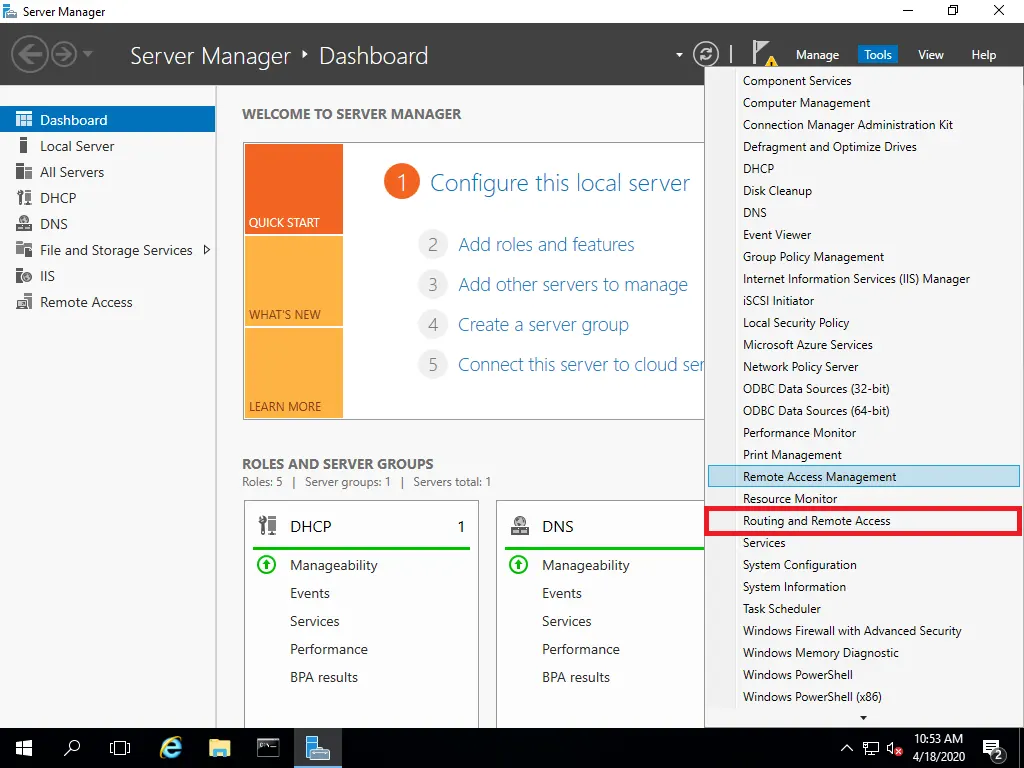Open File Explorer from the taskbar

pos(219,748)
